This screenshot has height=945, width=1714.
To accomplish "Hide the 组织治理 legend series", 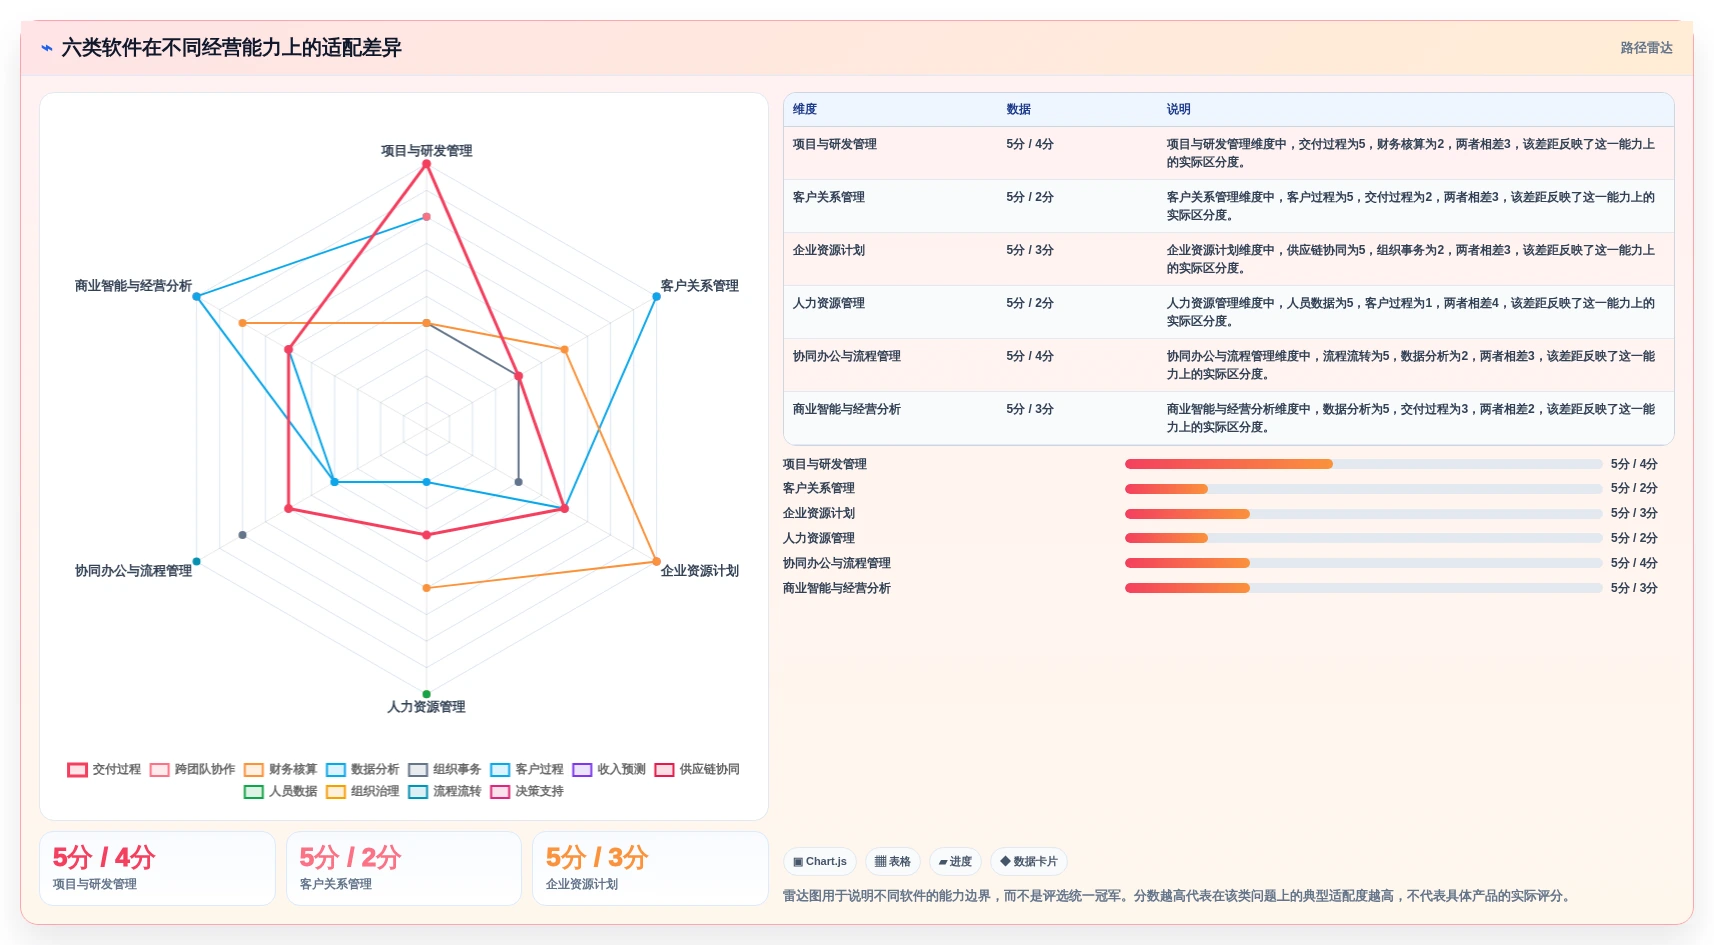I will 362,791.
